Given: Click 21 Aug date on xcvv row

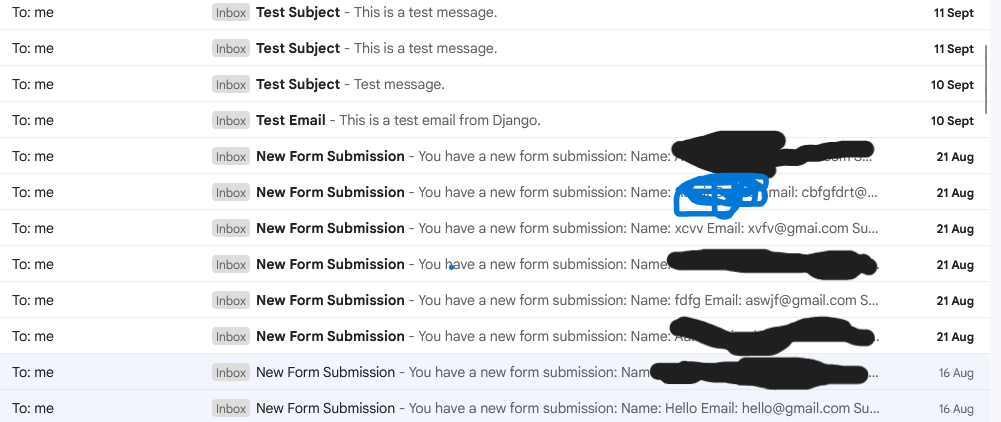Looking at the screenshot, I should (x=954, y=229).
